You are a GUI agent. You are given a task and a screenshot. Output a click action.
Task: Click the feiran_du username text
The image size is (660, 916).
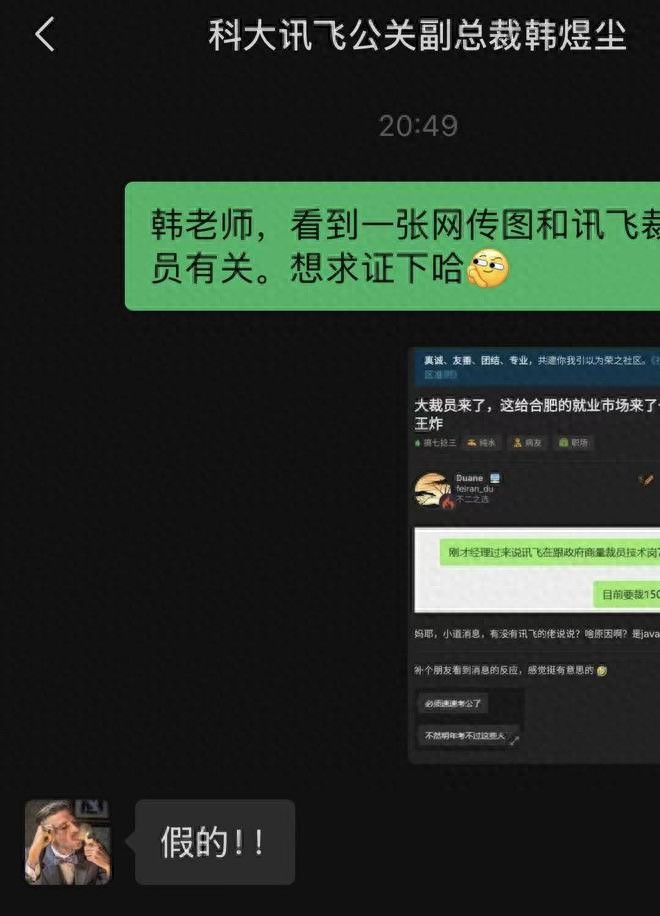(474, 488)
